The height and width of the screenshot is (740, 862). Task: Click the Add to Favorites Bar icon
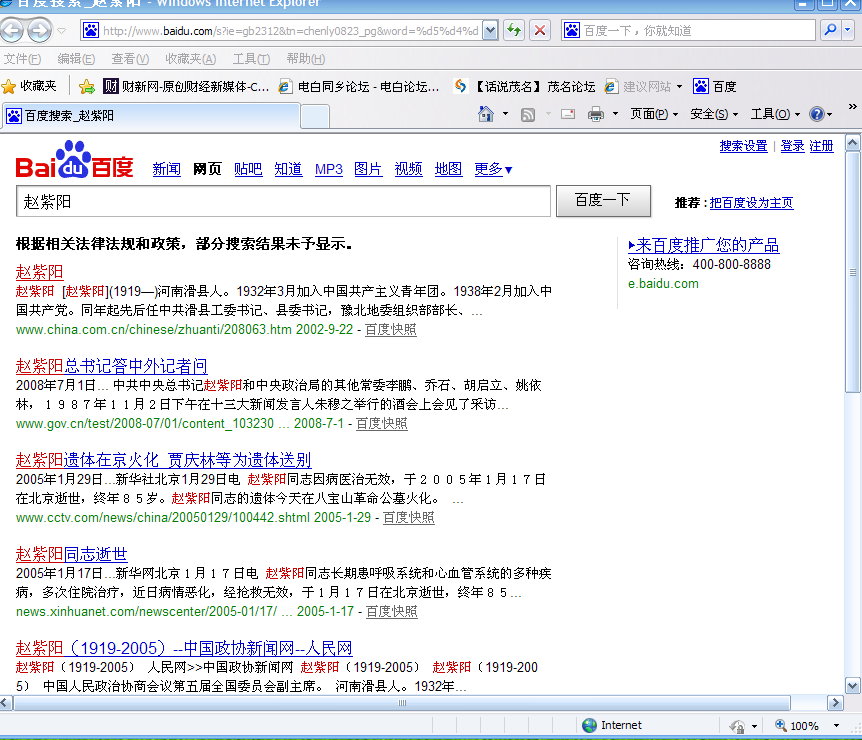pyautogui.click(x=87, y=86)
